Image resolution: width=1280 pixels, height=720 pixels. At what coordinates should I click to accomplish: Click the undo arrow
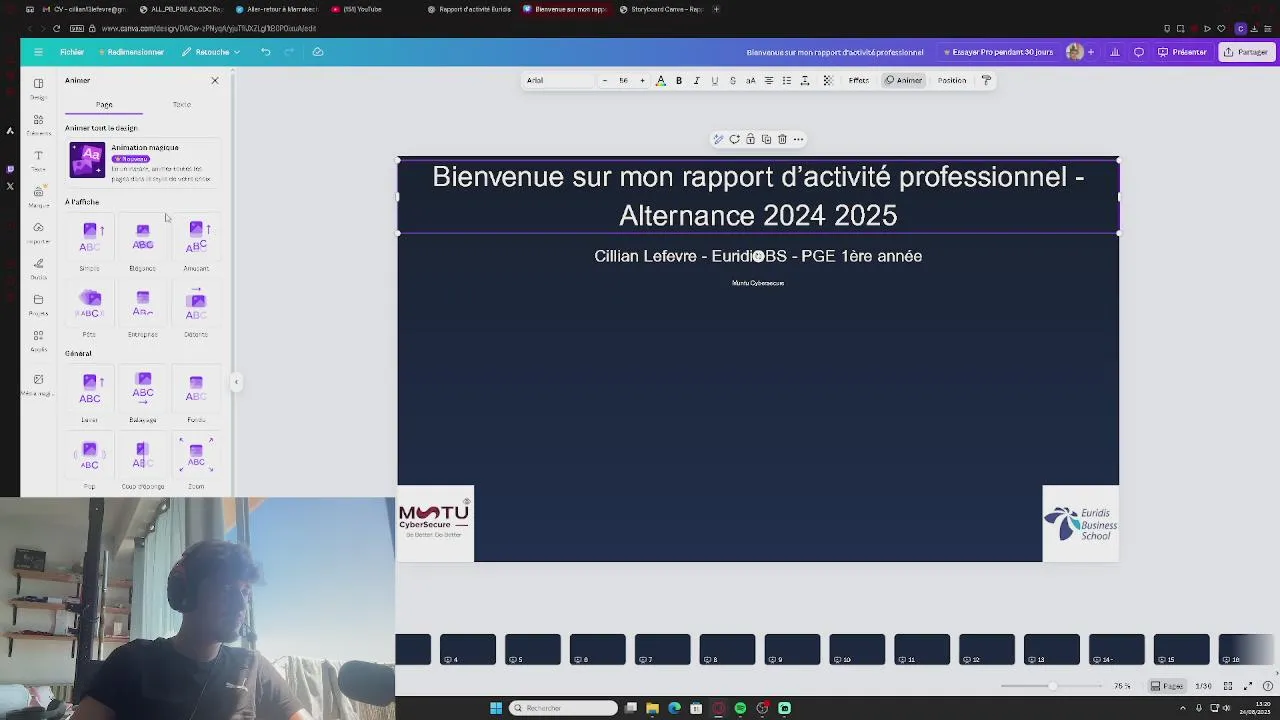pyautogui.click(x=266, y=52)
